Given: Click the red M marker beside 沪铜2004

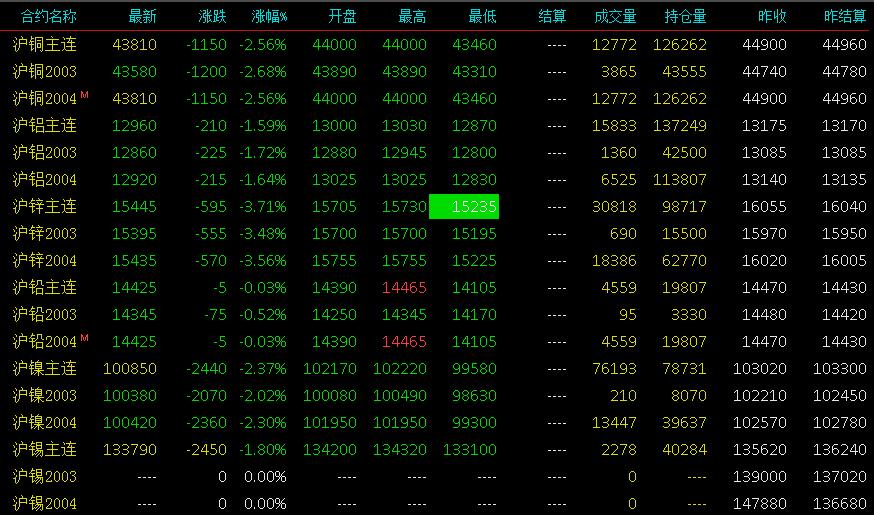Looking at the screenshot, I should click(84, 95).
